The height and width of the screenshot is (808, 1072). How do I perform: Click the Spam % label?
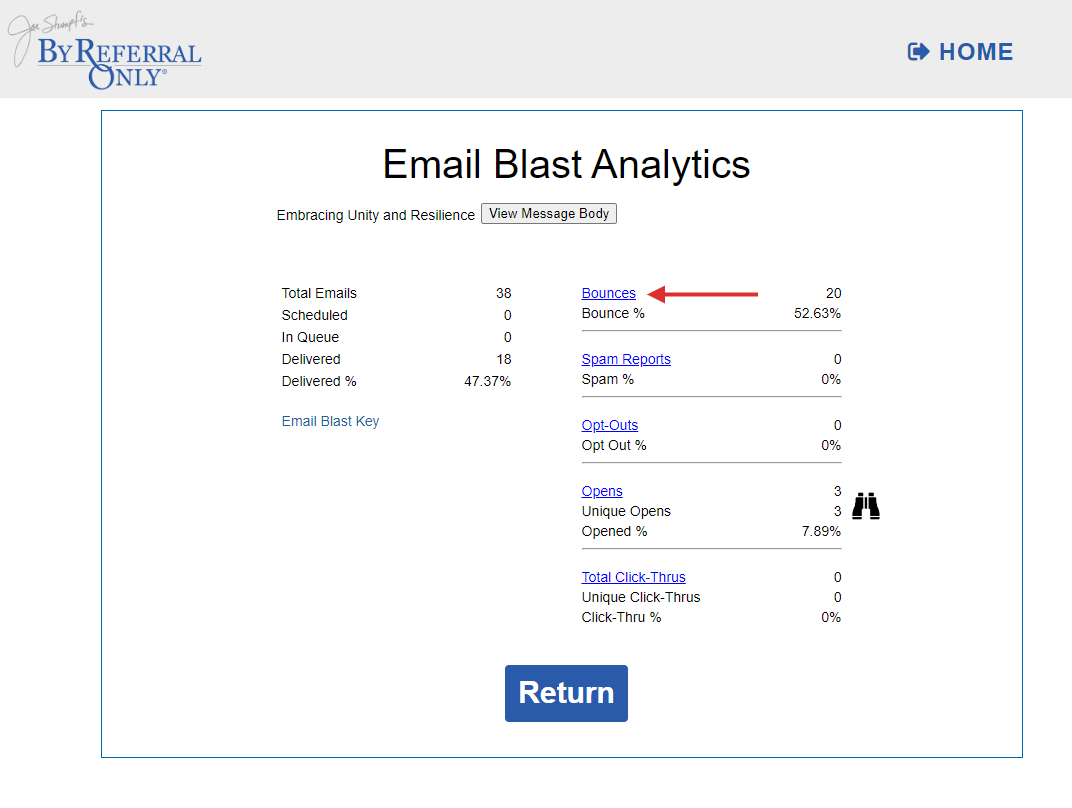coord(608,379)
